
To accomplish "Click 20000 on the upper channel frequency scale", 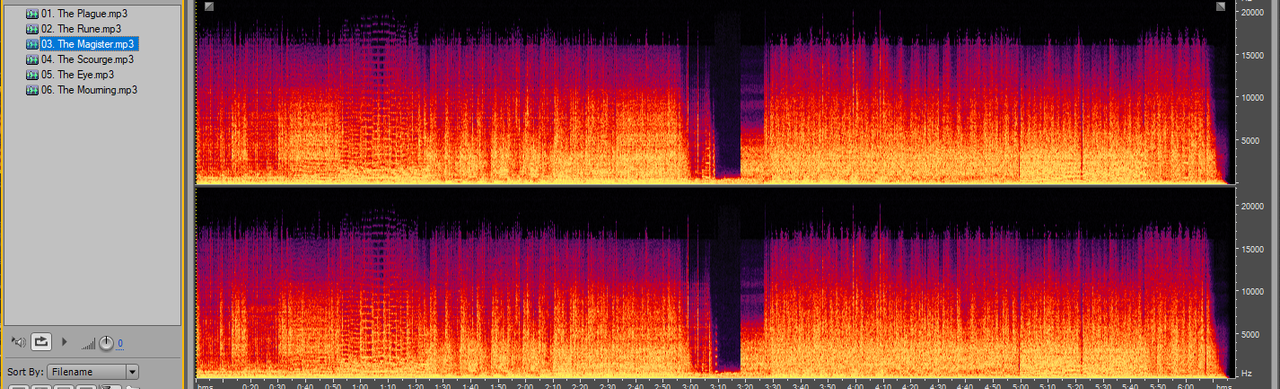I will tap(1253, 13).
